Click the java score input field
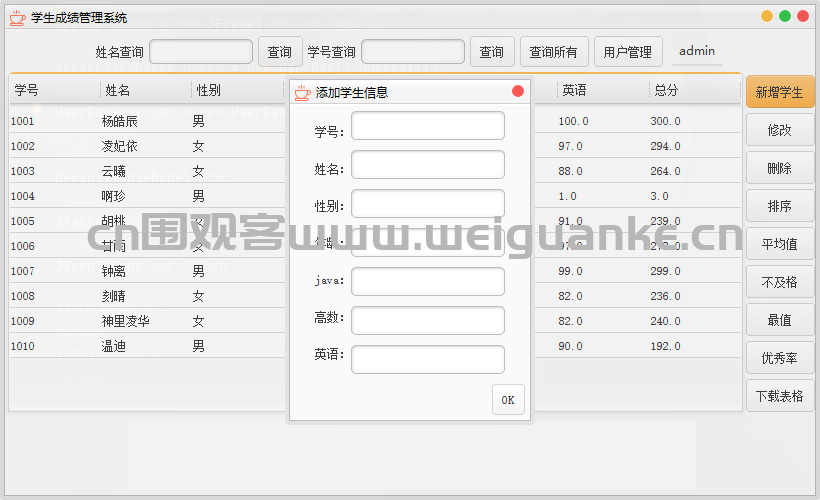 [x=428, y=281]
